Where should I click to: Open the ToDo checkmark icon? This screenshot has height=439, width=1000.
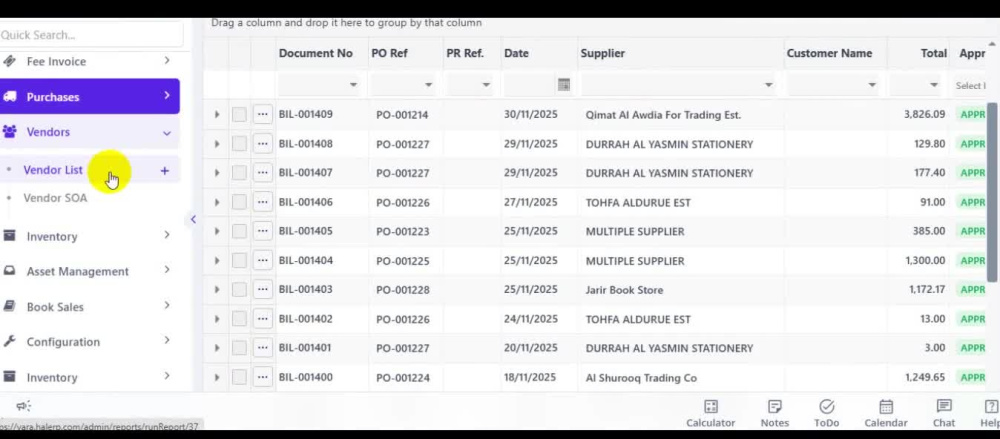coord(827,407)
